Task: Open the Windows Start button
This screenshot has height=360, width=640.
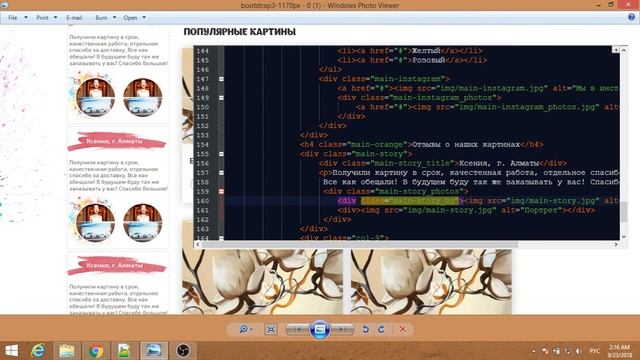Action: 11,351
